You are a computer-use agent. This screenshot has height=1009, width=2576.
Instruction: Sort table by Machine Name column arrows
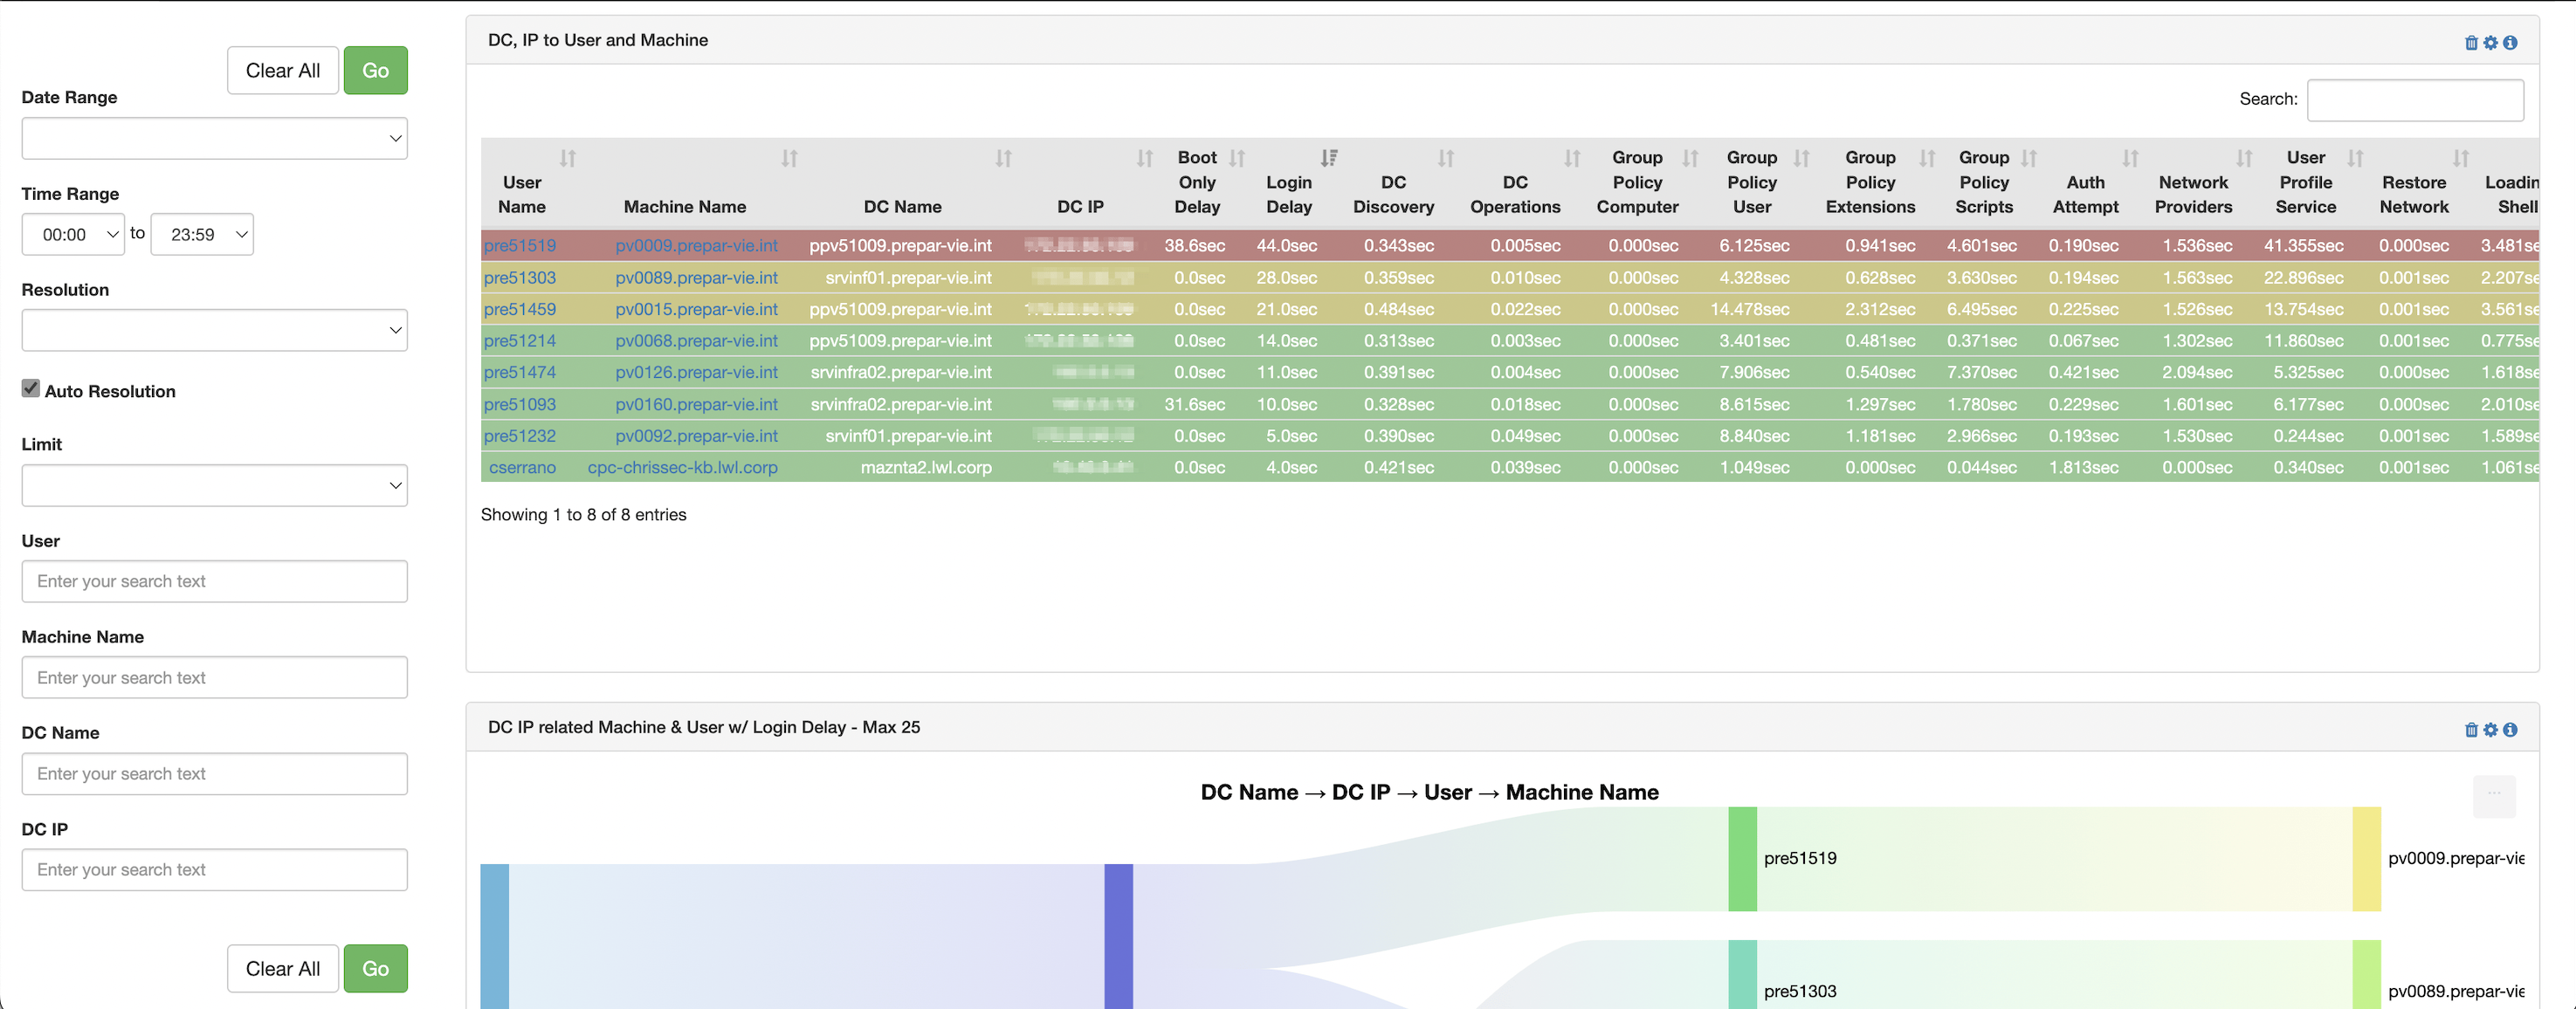pyautogui.click(x=789, y=158)
